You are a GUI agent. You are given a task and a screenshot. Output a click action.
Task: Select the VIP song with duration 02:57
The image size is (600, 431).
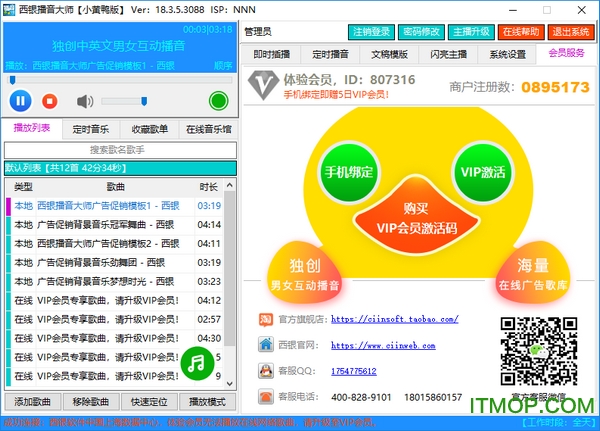coord(115,320)
